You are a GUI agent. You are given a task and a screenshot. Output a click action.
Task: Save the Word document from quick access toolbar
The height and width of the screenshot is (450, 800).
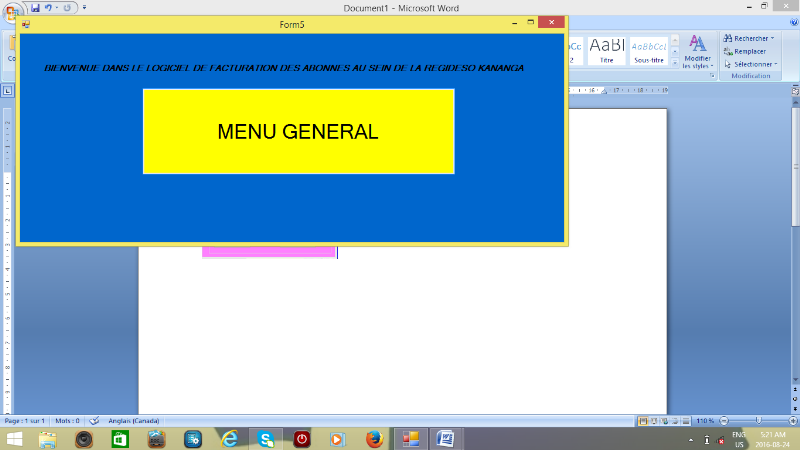click(35, 8)
